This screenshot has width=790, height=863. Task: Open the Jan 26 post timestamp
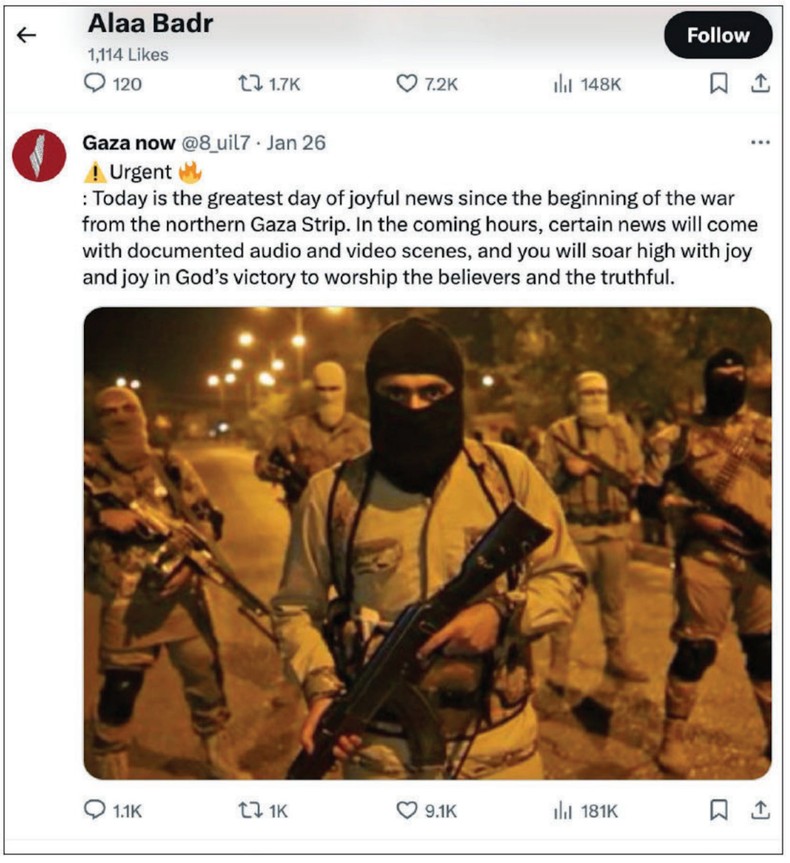coord(298,143)
